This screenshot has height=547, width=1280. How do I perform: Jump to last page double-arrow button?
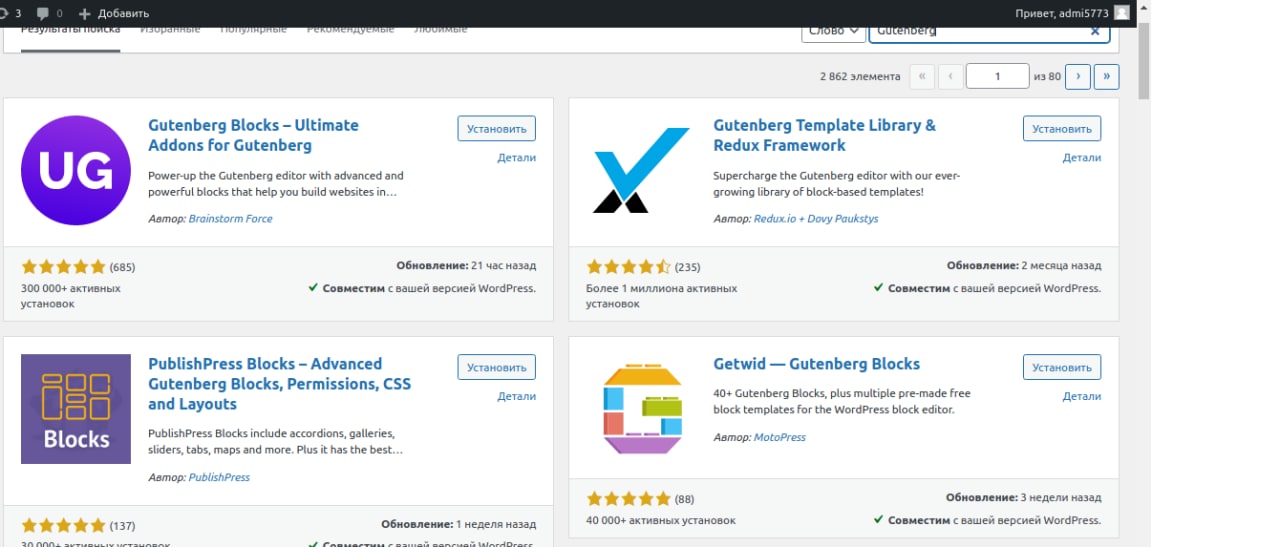[x=1106, y=76]
